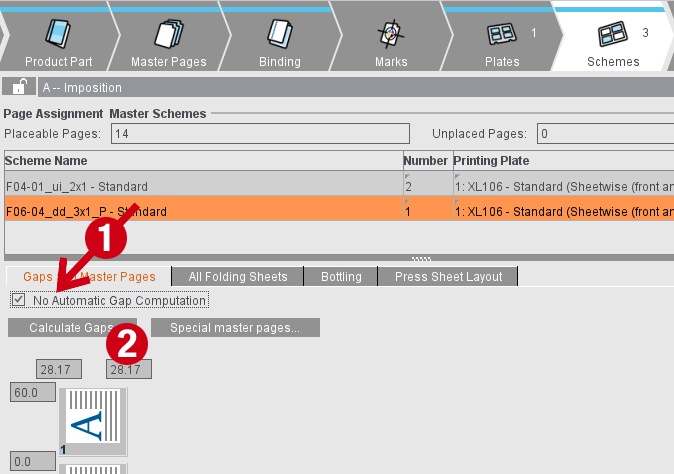The width and height of the screenshot is (674, 474).
Task: Switch to the Gaps tab
Action: pyautogui.click(x=38, y=276)
